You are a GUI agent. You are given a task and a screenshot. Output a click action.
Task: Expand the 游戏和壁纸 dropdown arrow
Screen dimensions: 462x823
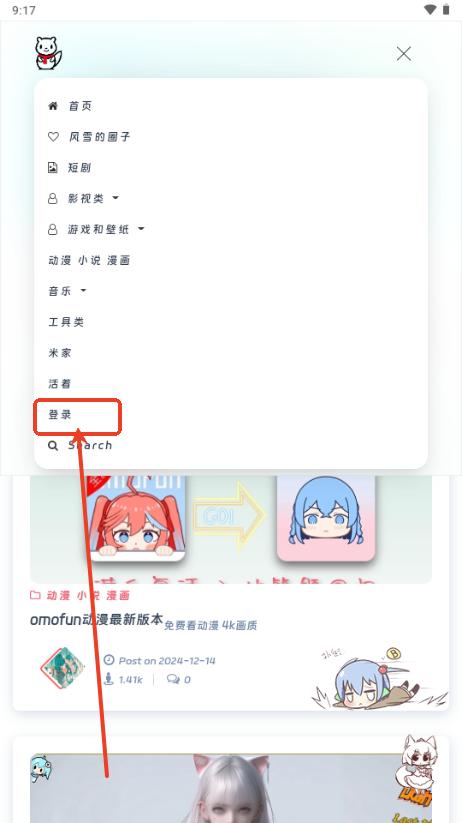[x=141, y=229]
